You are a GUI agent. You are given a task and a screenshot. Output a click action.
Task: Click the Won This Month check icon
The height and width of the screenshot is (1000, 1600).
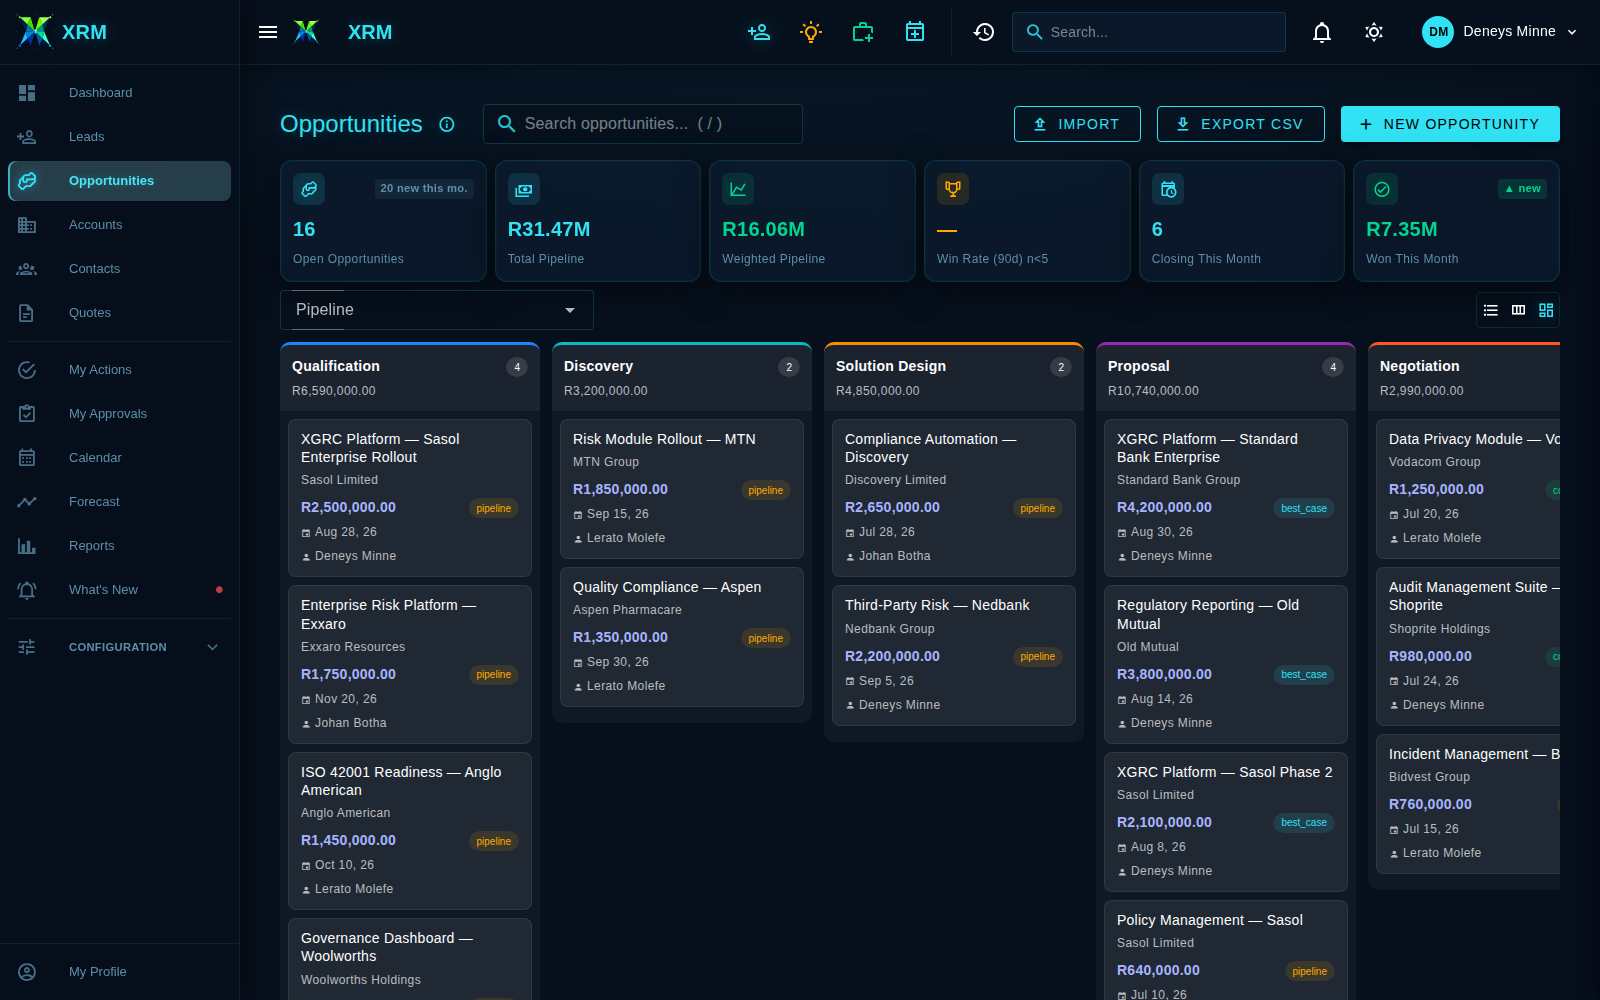[x=1382, y=189]
